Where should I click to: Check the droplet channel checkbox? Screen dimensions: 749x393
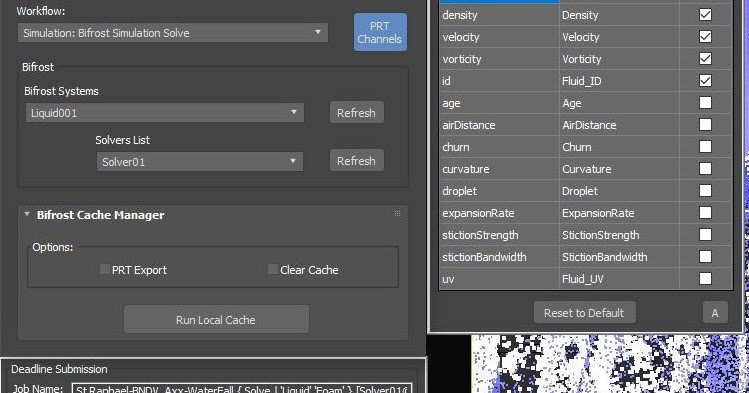[705, 191]
